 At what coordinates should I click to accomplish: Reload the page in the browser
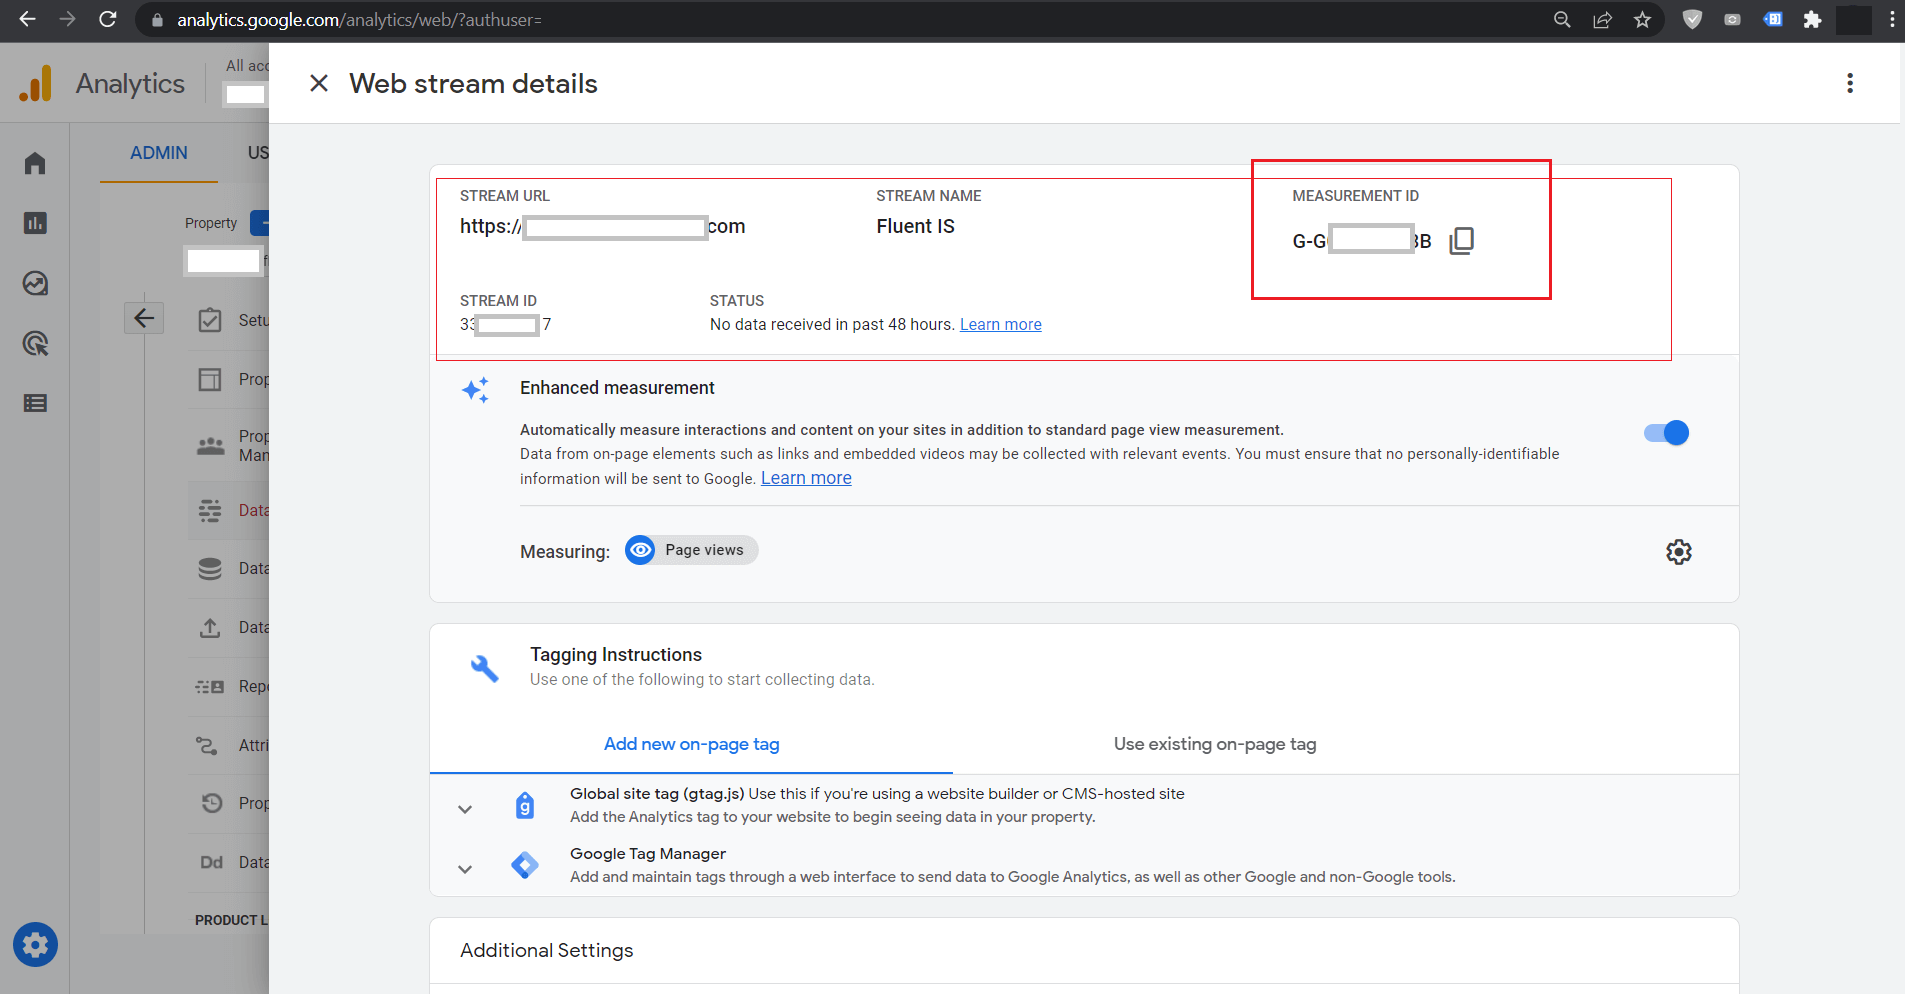pyautogui.click(x=108, y=20)
